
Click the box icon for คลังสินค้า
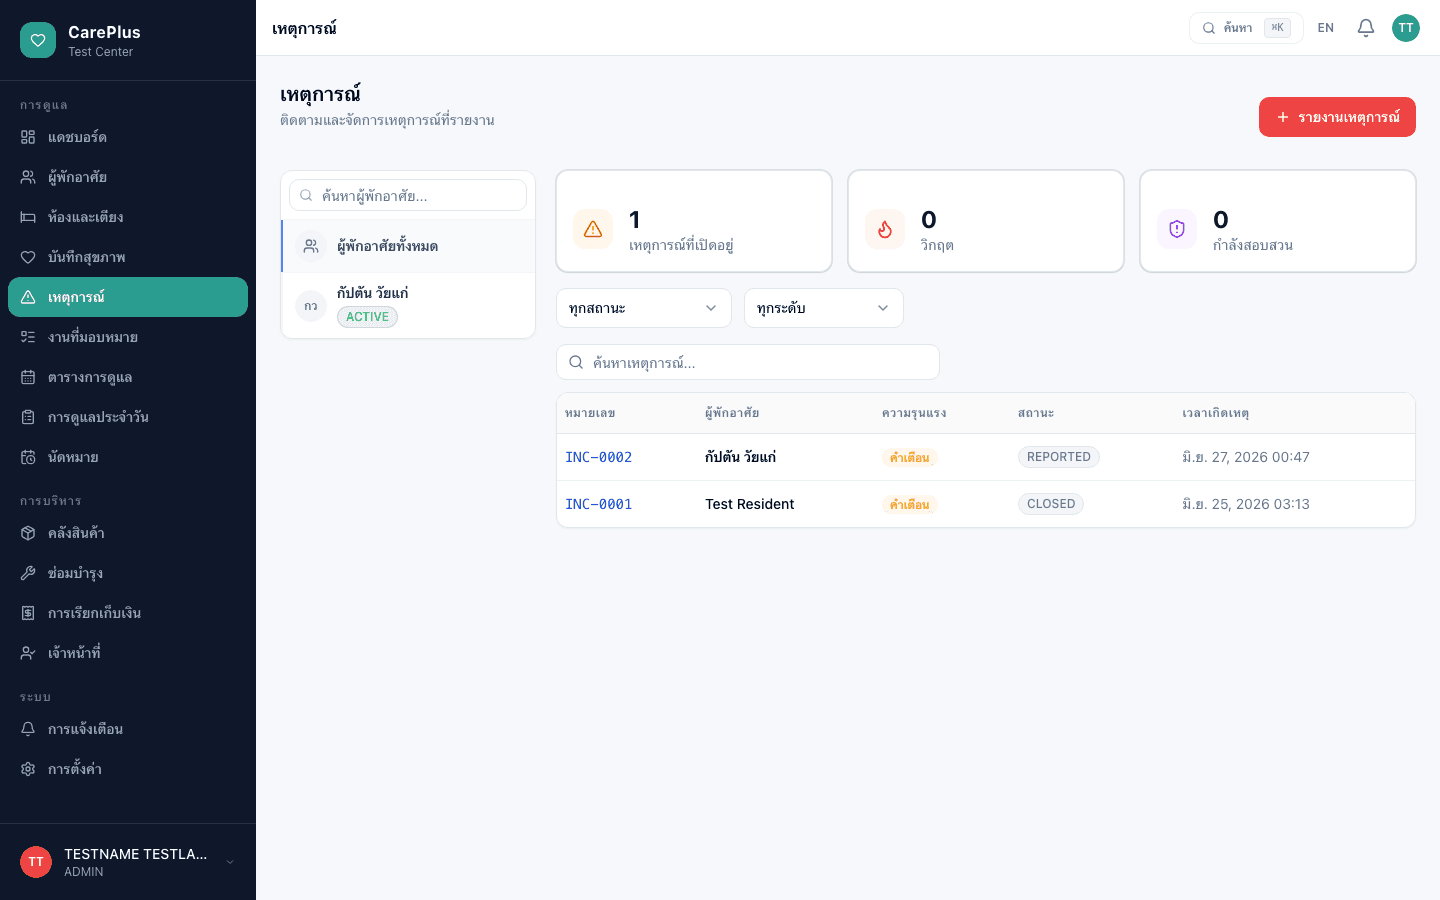coord(28,533)
